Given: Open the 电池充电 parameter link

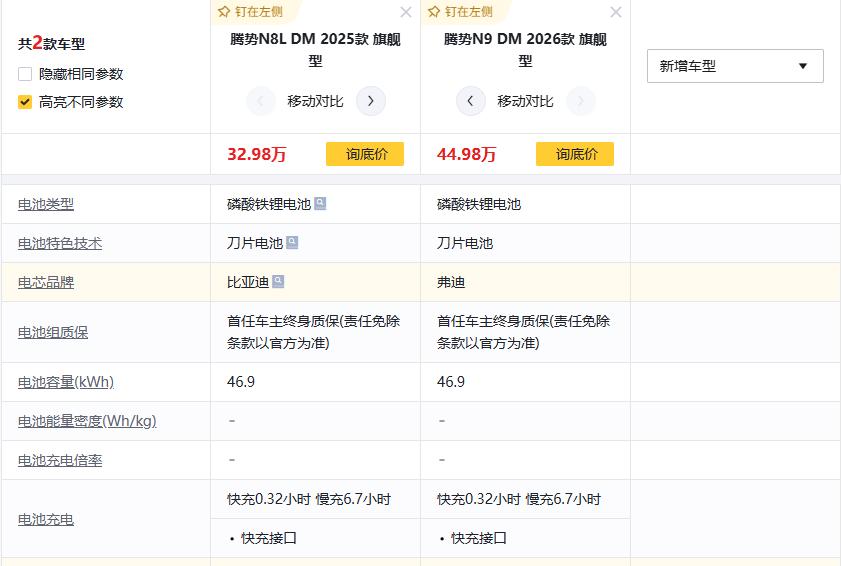Looking at the screenshot, I should pos(46,520).
